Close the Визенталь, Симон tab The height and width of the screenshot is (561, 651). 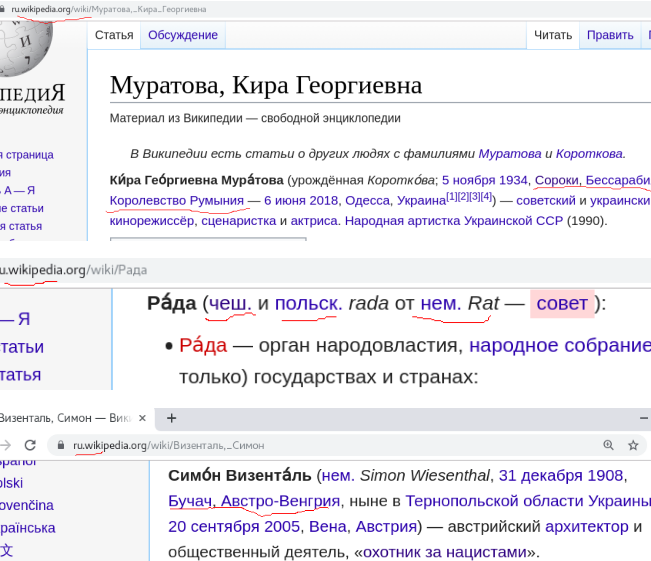[x=142, y=418]
